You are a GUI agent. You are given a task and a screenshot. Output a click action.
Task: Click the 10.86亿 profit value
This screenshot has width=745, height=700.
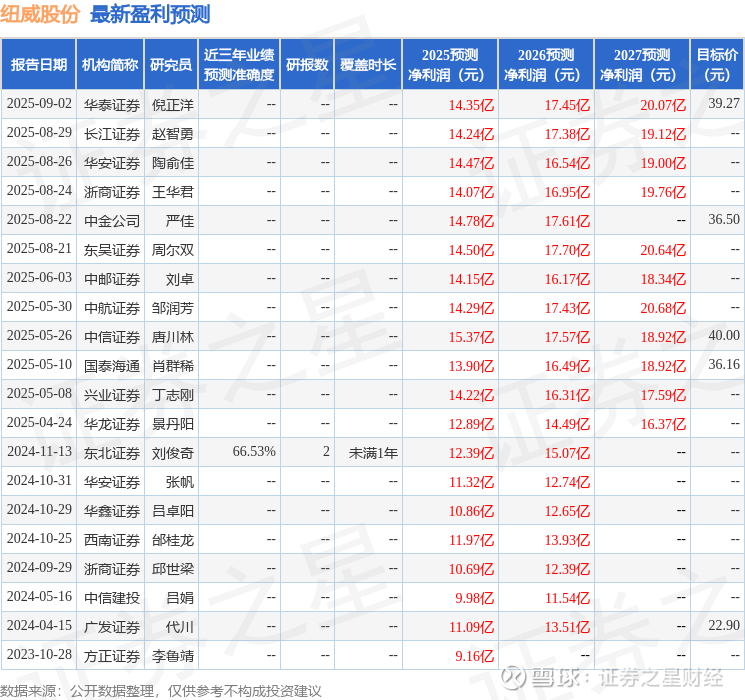(471, 511)
